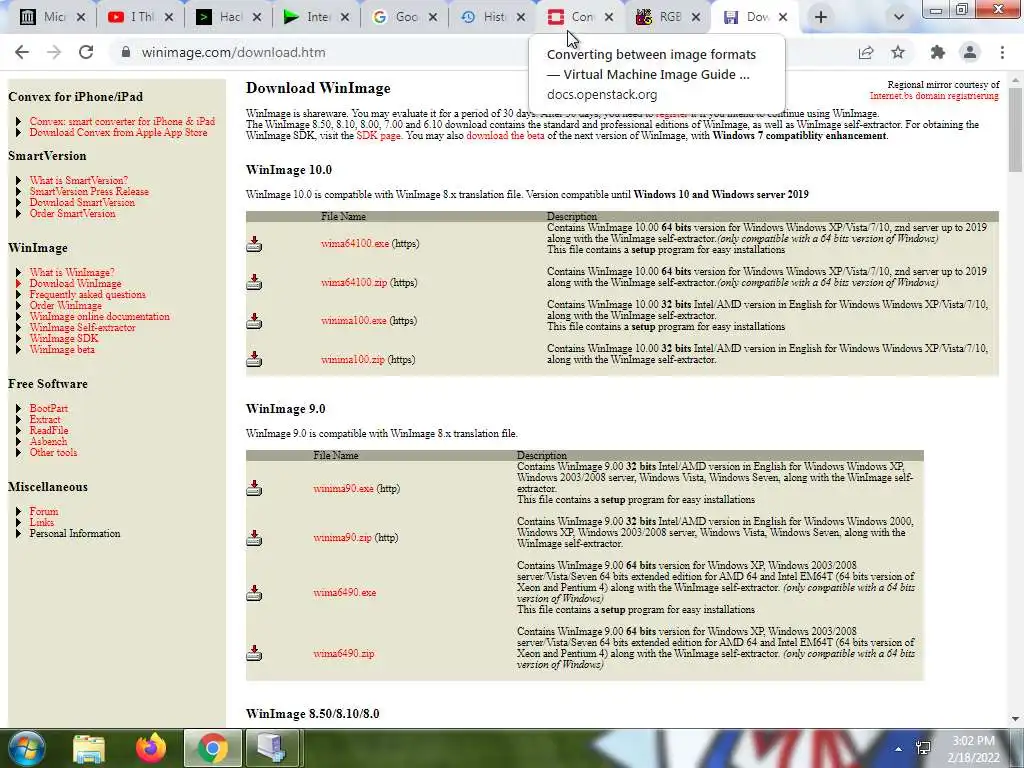Click the download icon beside wima6490.exe
Image resolution: width=1024 pixels, height=768 pixels.
tap(254, 593)
